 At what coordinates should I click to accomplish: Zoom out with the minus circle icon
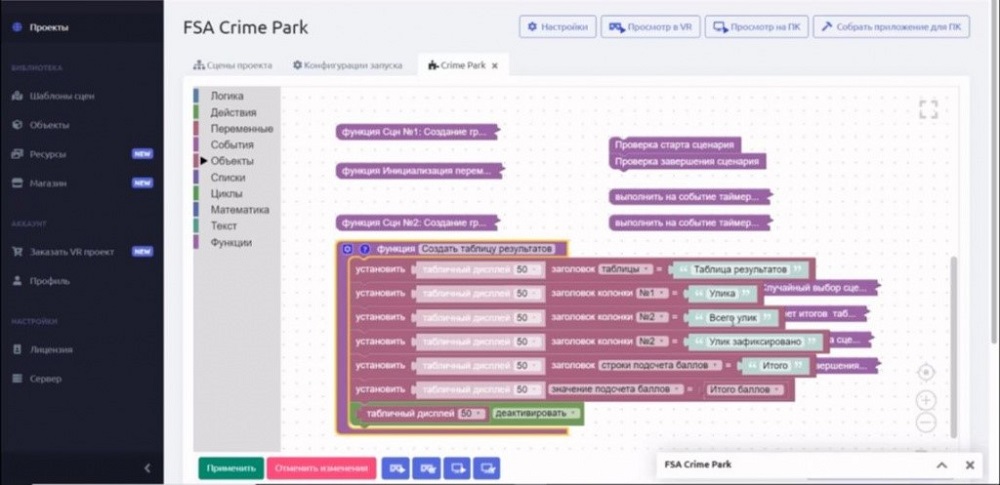926,422
